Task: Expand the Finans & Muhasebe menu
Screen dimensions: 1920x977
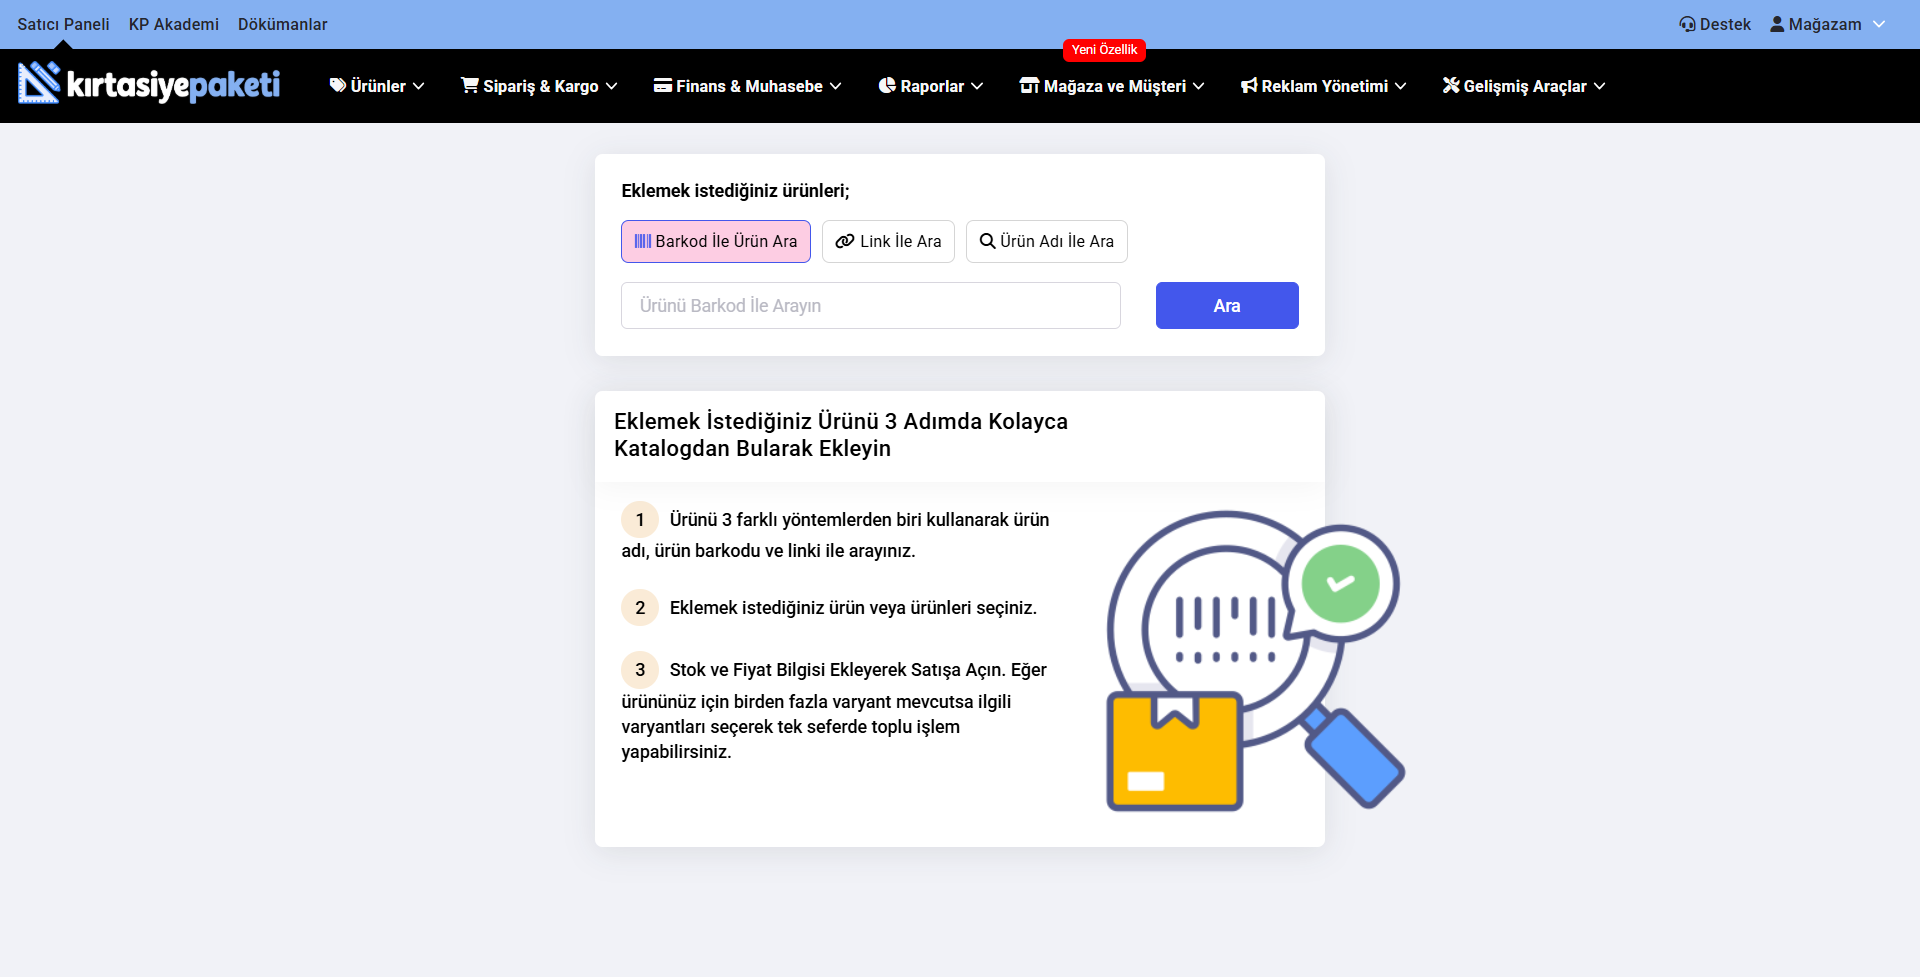Action: 745,86
